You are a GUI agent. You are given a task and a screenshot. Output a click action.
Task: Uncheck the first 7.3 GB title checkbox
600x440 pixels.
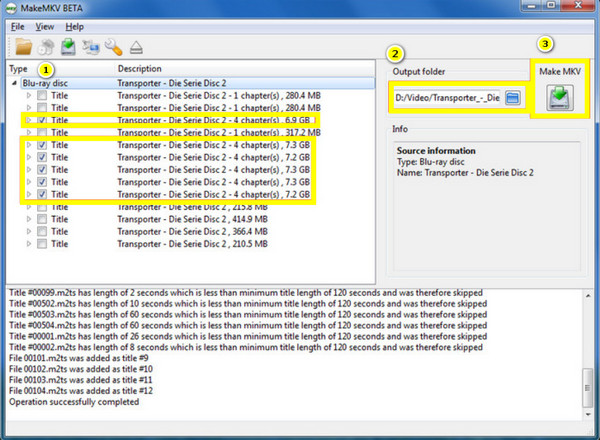pos(42,145)
